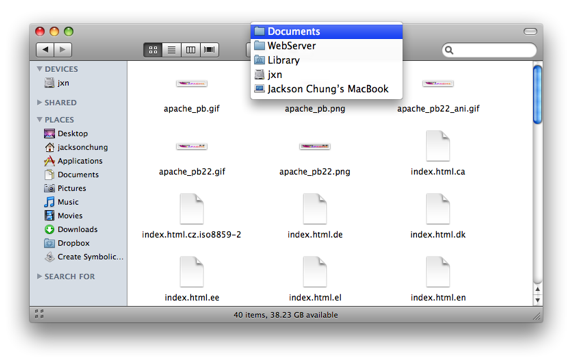Open Downloads in the sidebar
This screenshot has height=363, width=580.
[x=71, y=229]
